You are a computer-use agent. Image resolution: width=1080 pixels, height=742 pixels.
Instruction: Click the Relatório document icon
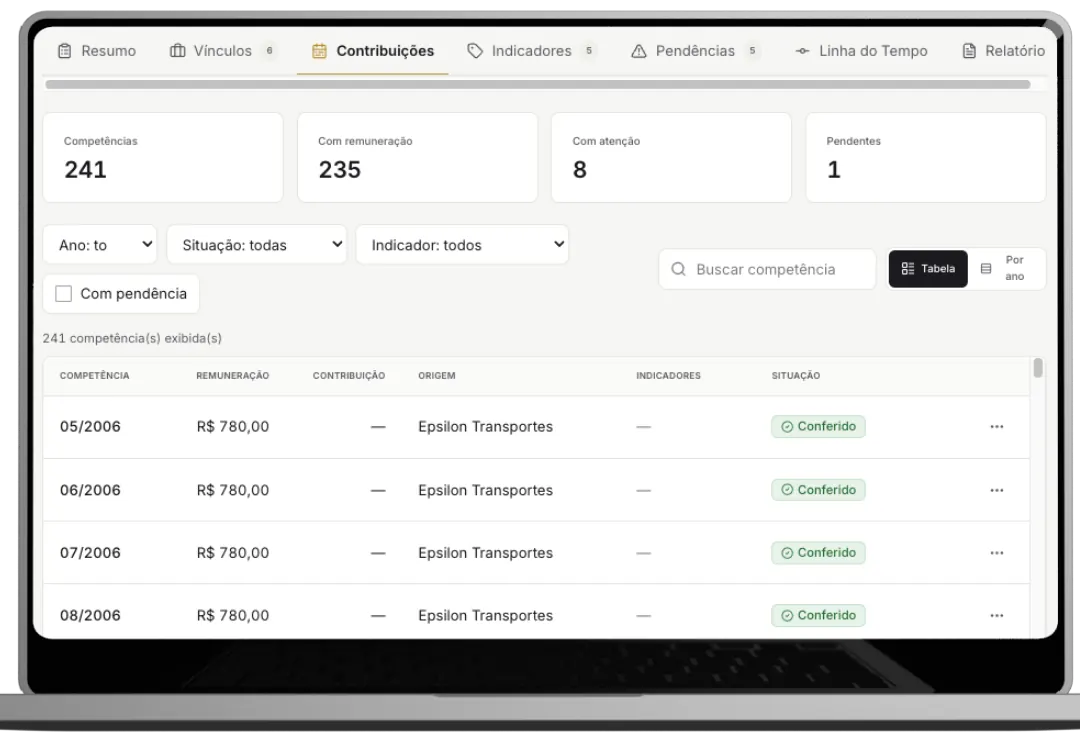[x=969, y=51]
